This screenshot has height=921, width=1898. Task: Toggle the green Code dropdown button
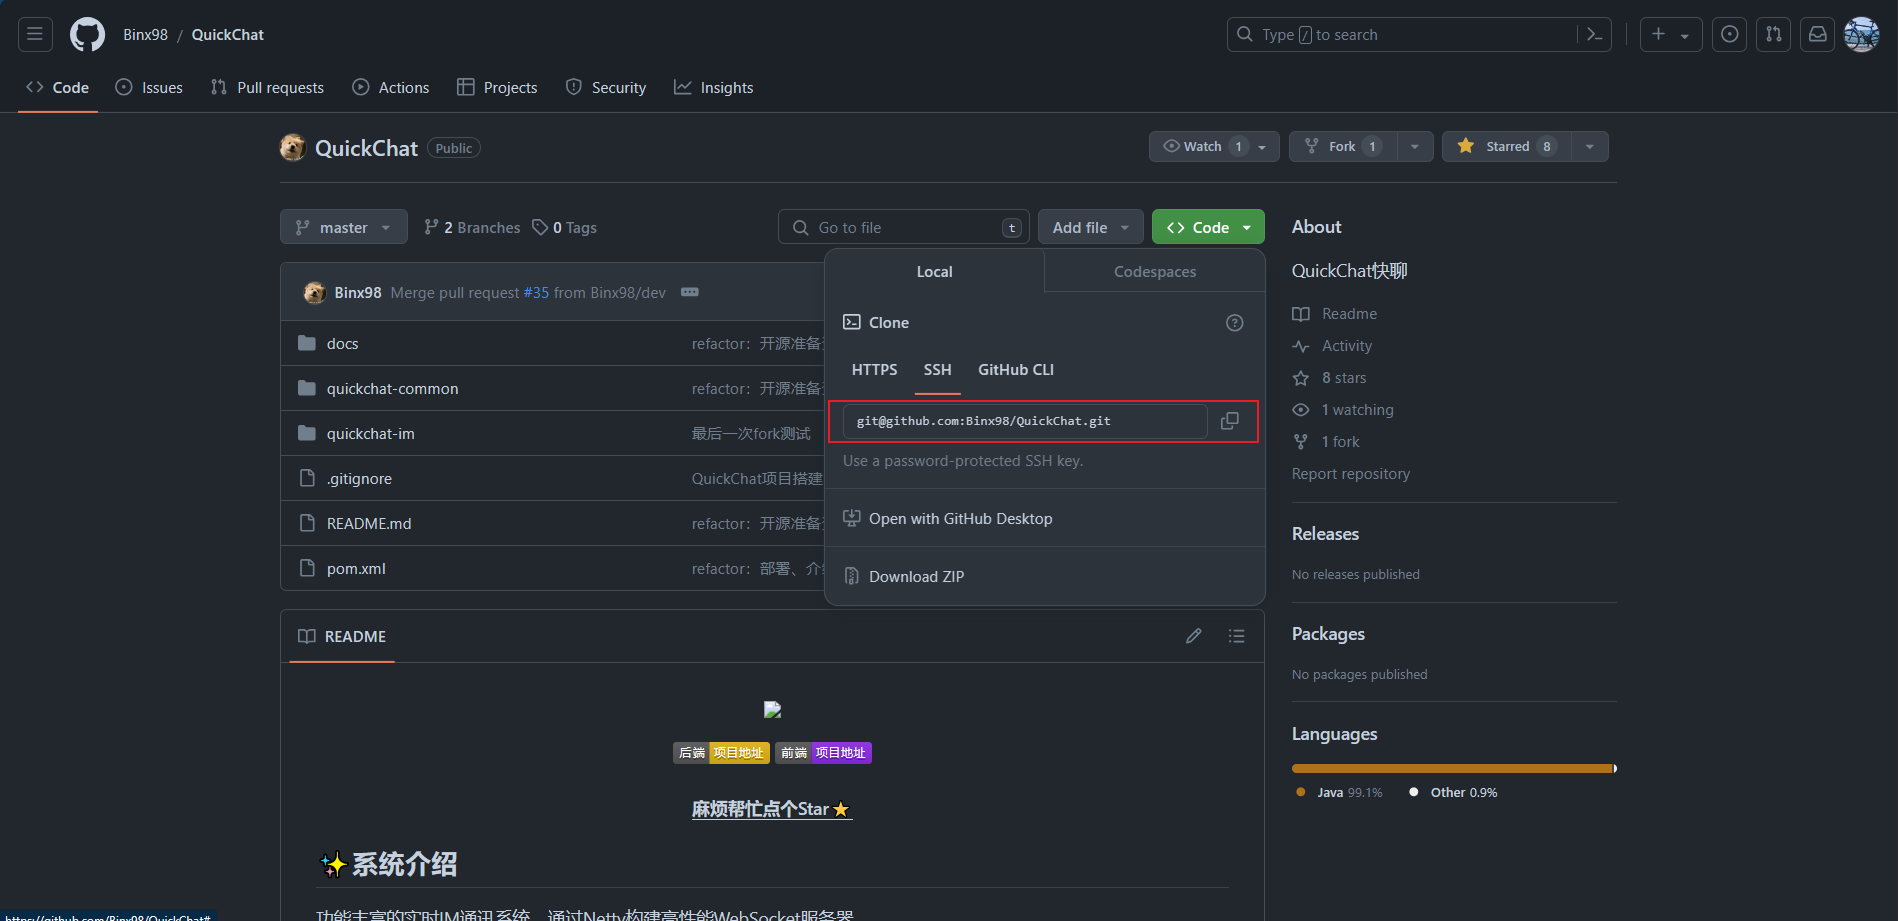click(x=1208, y=227)
